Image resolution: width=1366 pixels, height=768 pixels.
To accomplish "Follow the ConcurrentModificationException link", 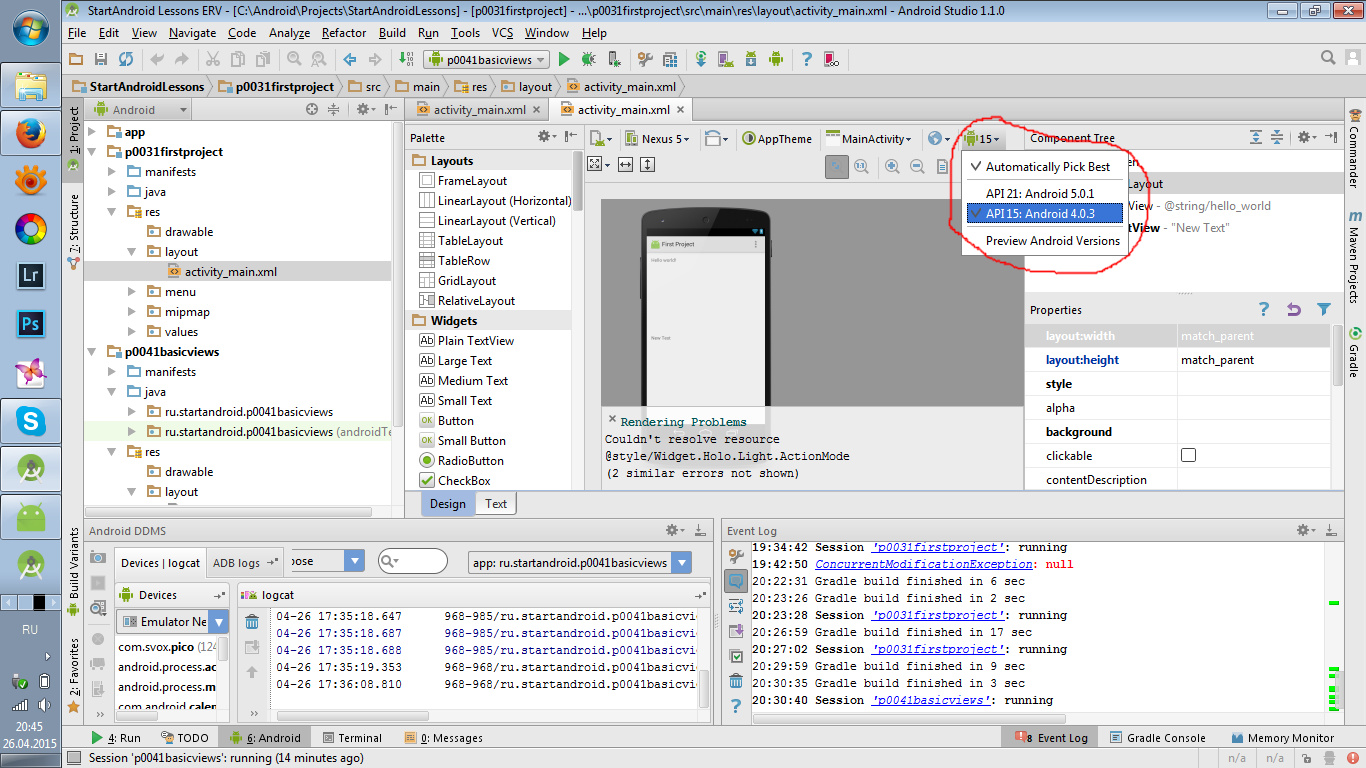I will (x=921, y=564).
